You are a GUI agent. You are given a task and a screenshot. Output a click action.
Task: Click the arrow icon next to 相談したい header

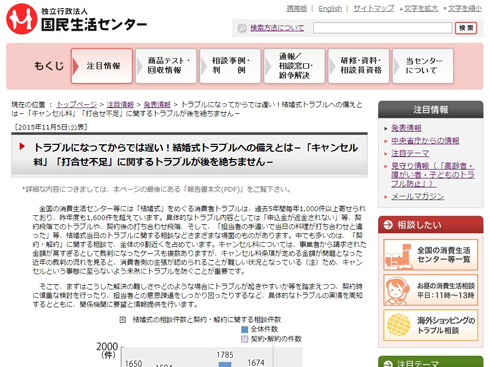(388, 225)
